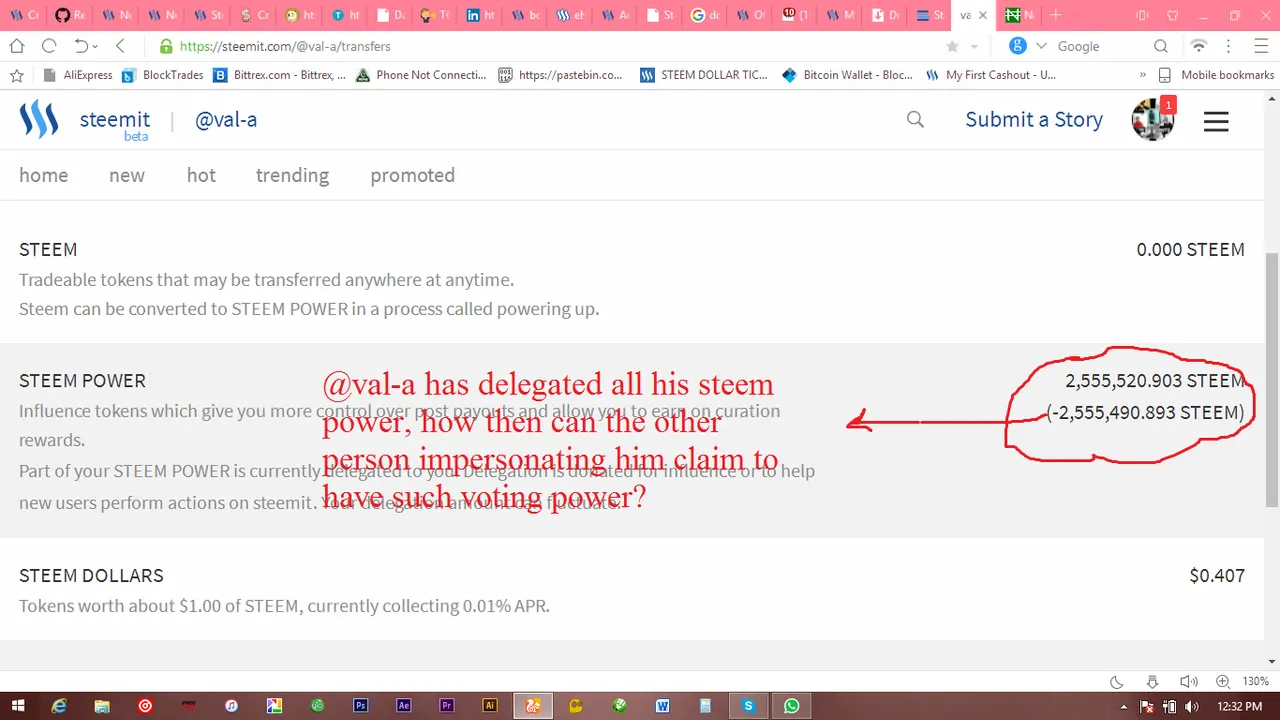
Task: Switch to the hot posts tab
Action: 201,175
